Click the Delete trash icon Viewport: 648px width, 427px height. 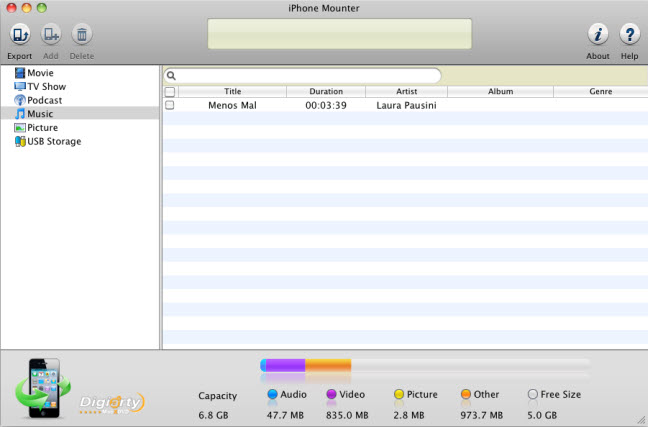82,34
